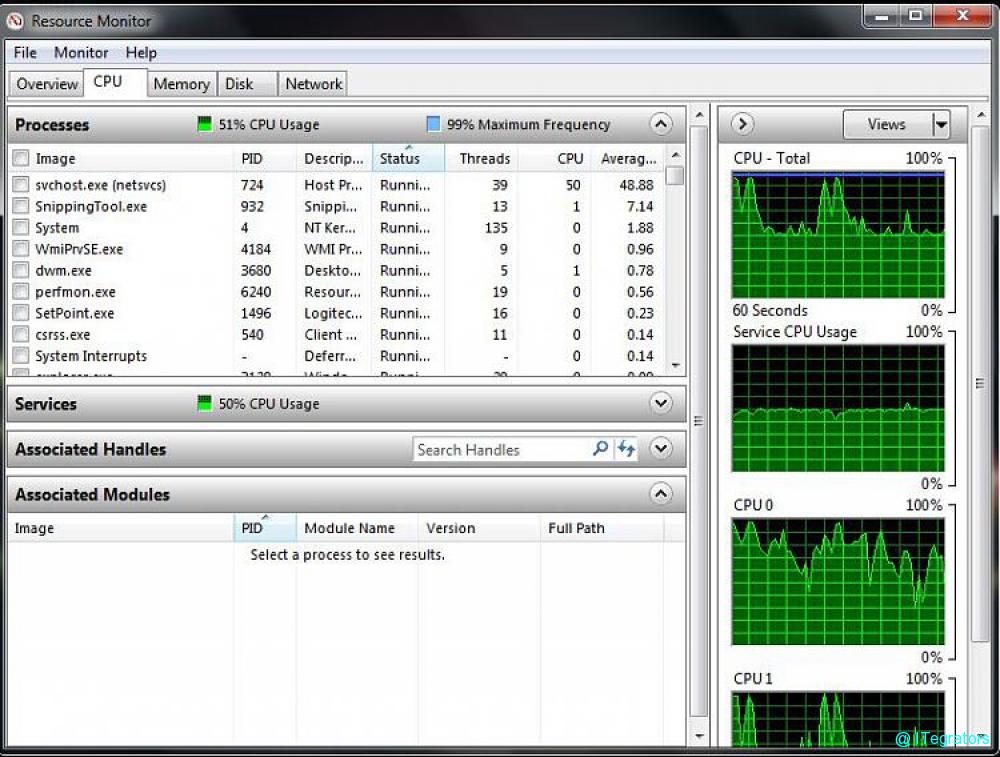Viewport: 1000px width, 757px height.
Task: Click the blue Maximum Frequency indicator square
Action: pyautogui.click(x=433, y=124)
